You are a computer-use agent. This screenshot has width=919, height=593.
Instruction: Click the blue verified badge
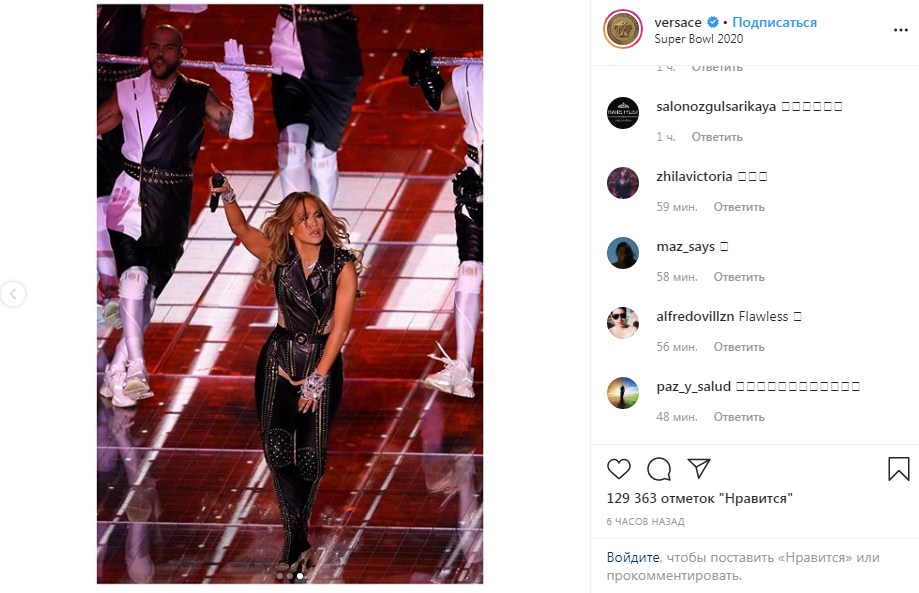point(714,22)
